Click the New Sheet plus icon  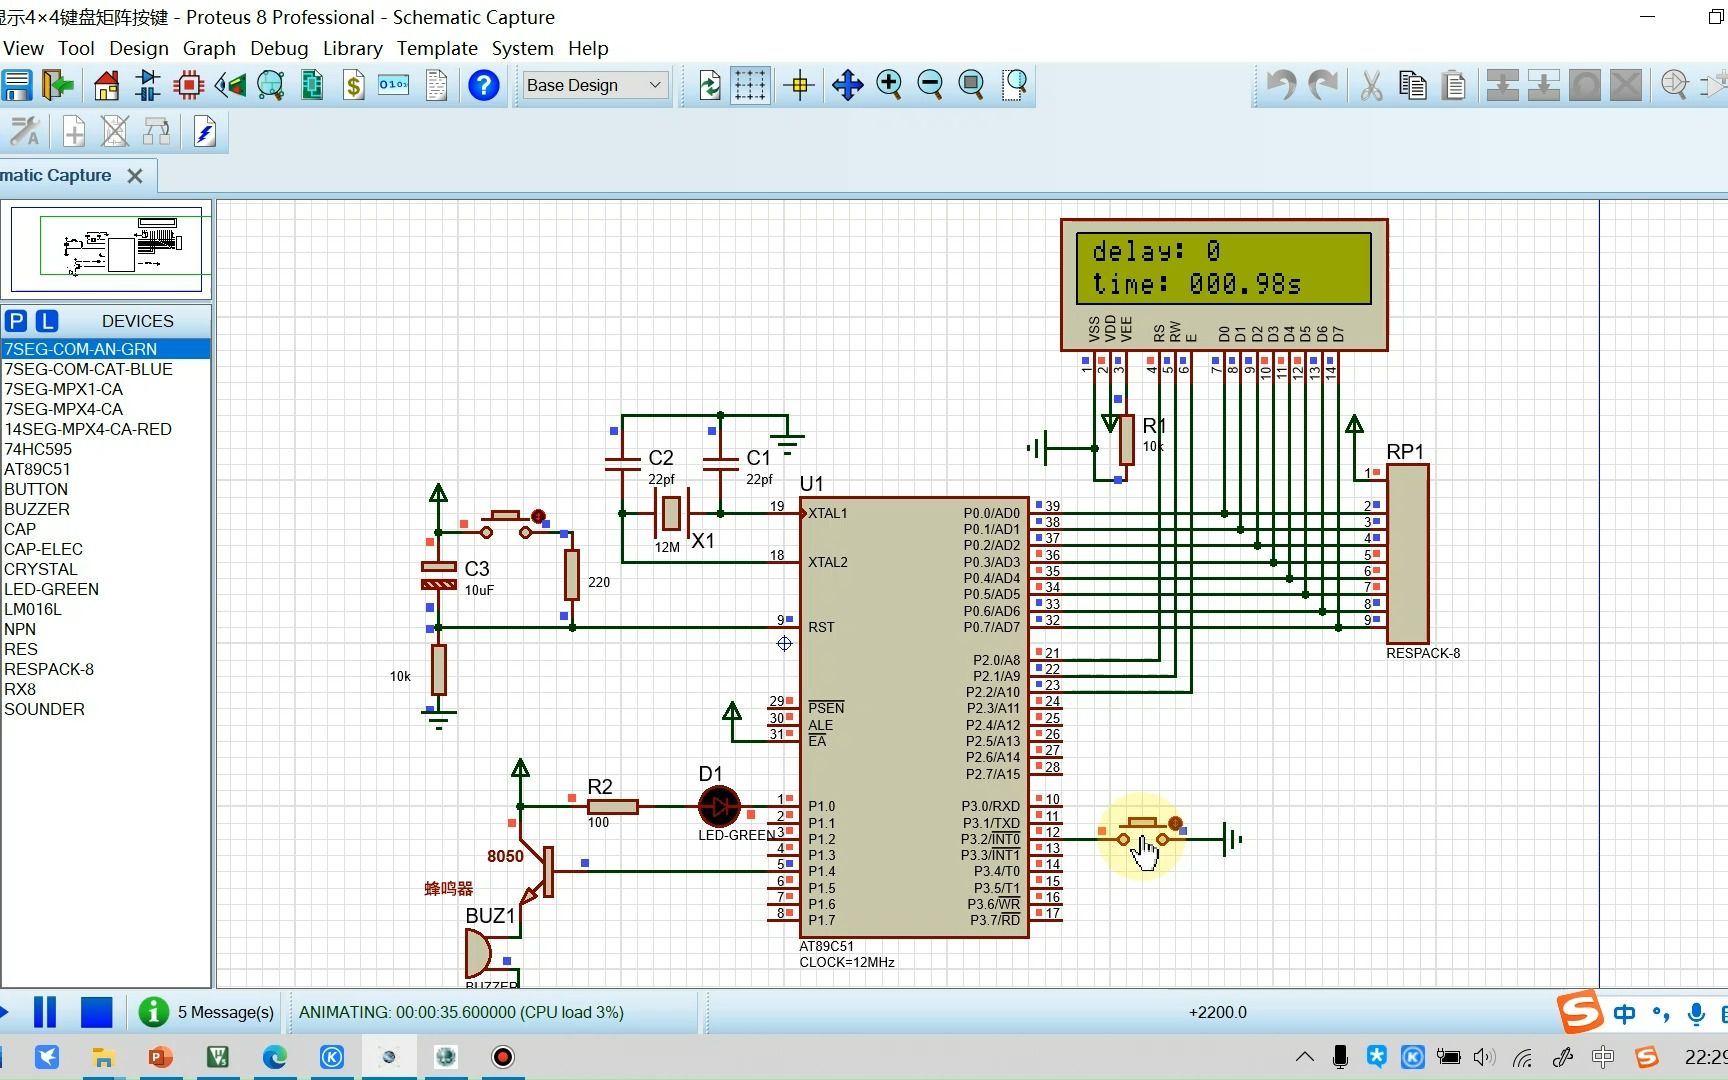click(74, 131)
